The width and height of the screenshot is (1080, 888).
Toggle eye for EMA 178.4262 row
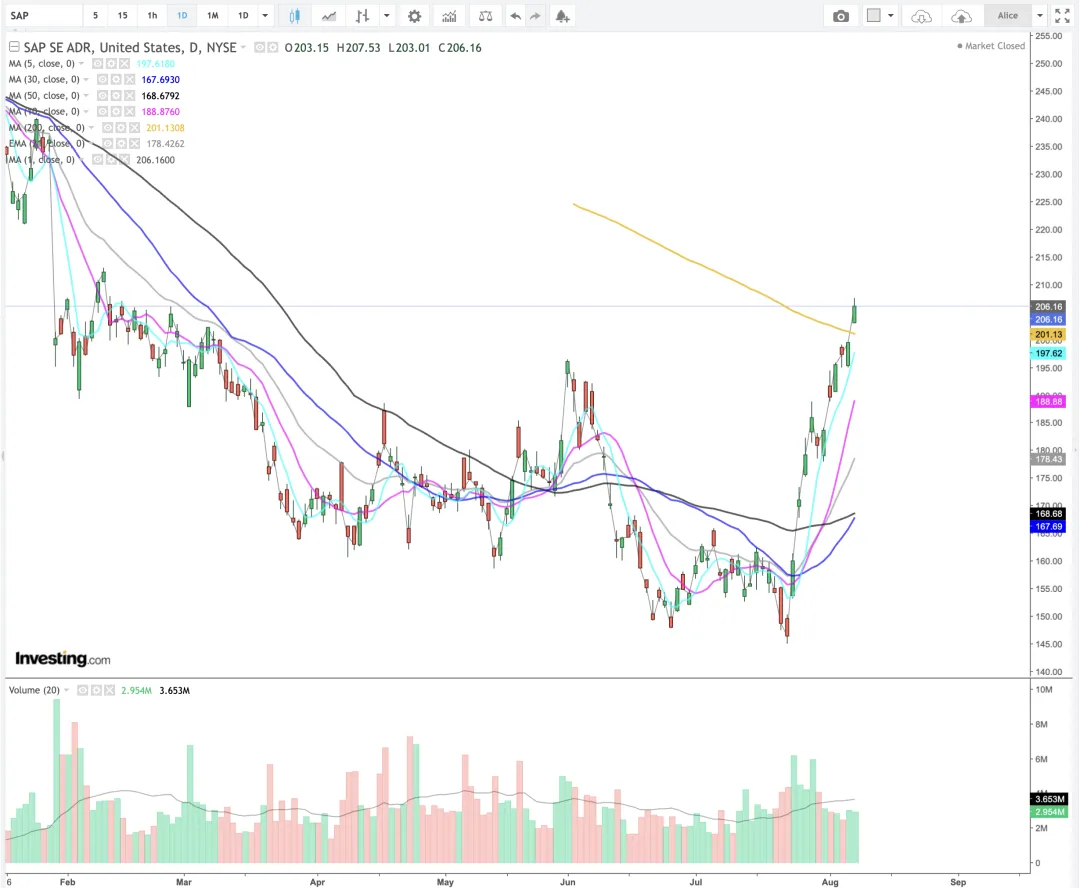(x=107, y=143)
